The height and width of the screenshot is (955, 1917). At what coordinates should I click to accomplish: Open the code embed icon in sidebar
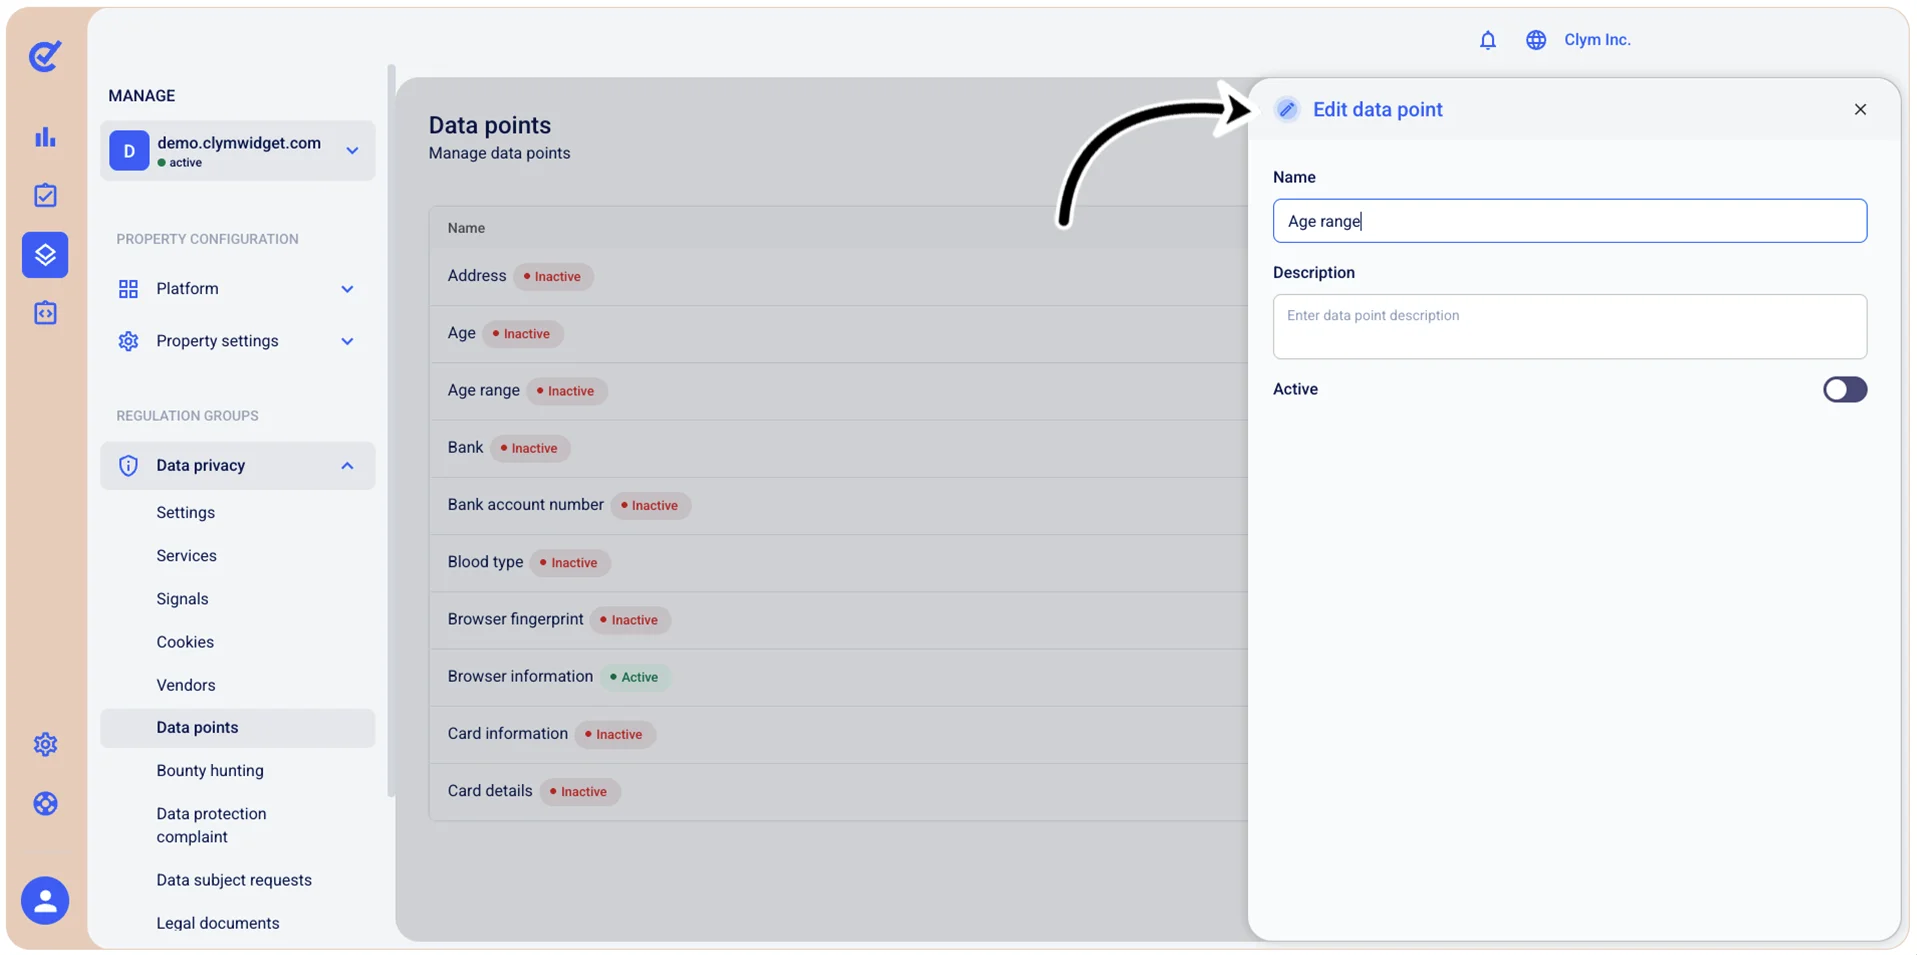[45, 313]
